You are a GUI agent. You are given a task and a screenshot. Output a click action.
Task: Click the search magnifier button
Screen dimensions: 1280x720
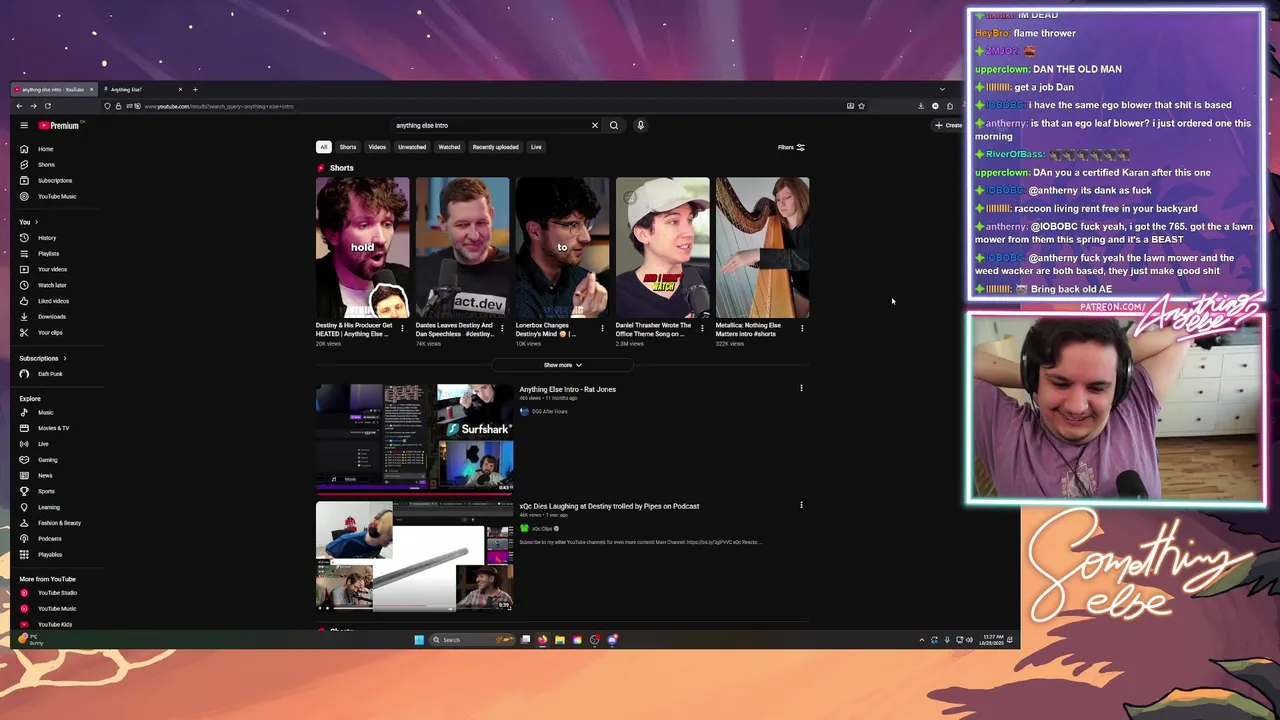point(614,125)
